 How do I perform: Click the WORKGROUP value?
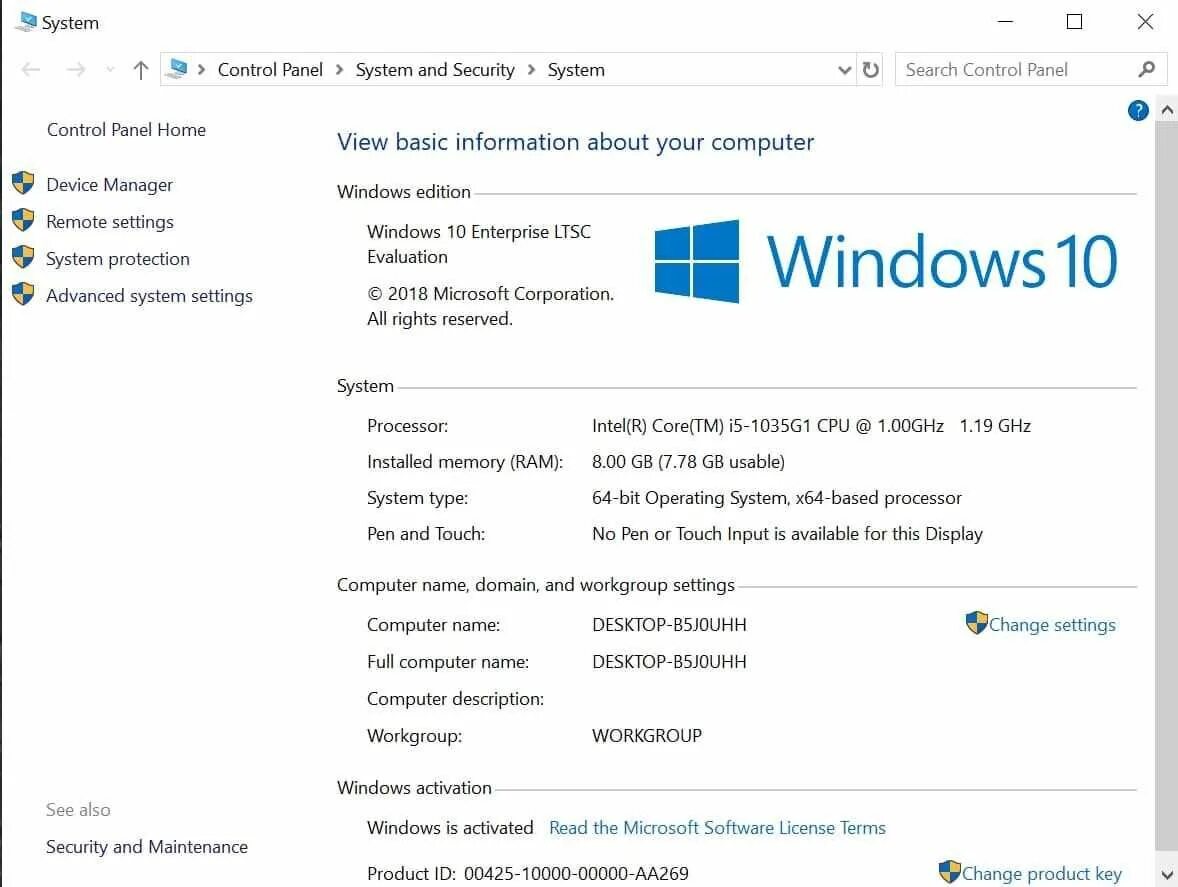647,736
